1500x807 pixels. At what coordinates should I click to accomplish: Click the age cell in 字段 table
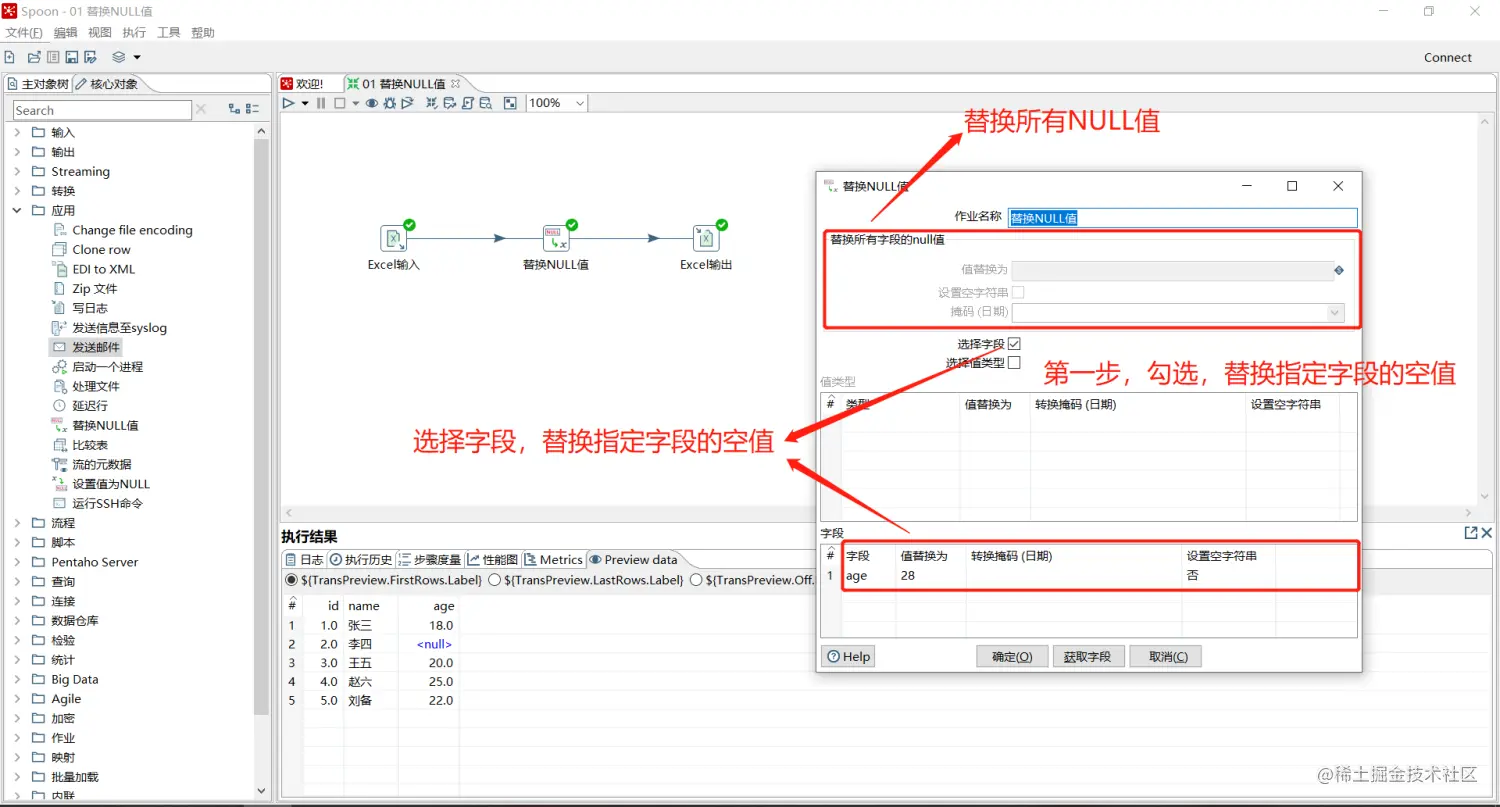click(x=868, y=576)
